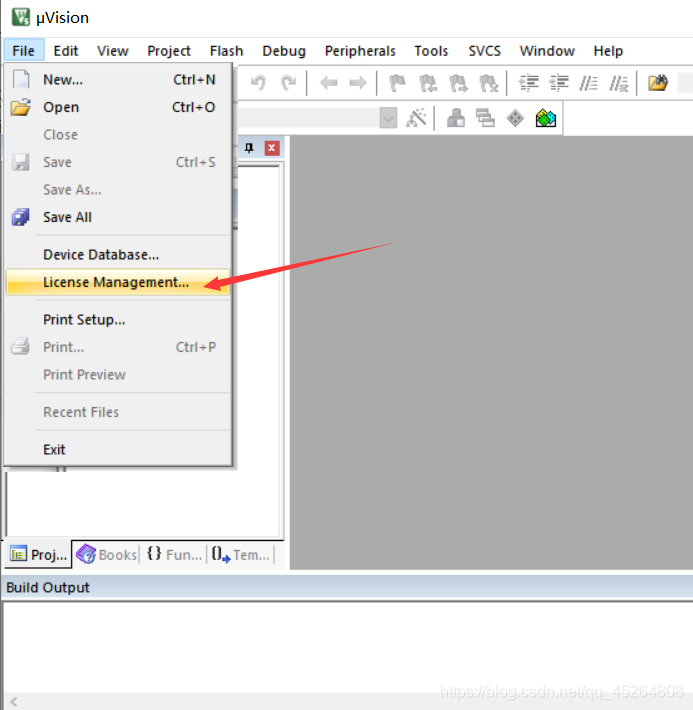The height and width of the screenshot is (710, 693).
Task: Pin the Project panel with pushpin
Action: coord(249,148)
